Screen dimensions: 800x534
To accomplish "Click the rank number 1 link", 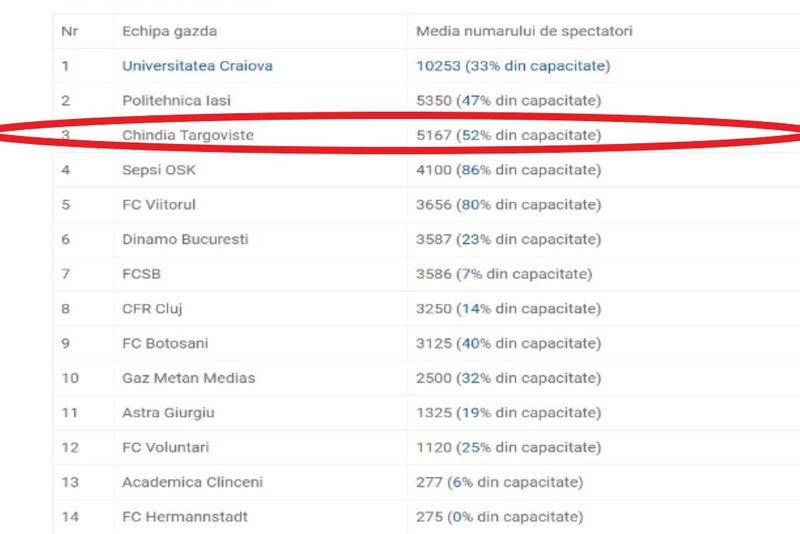I will (65, 66).
